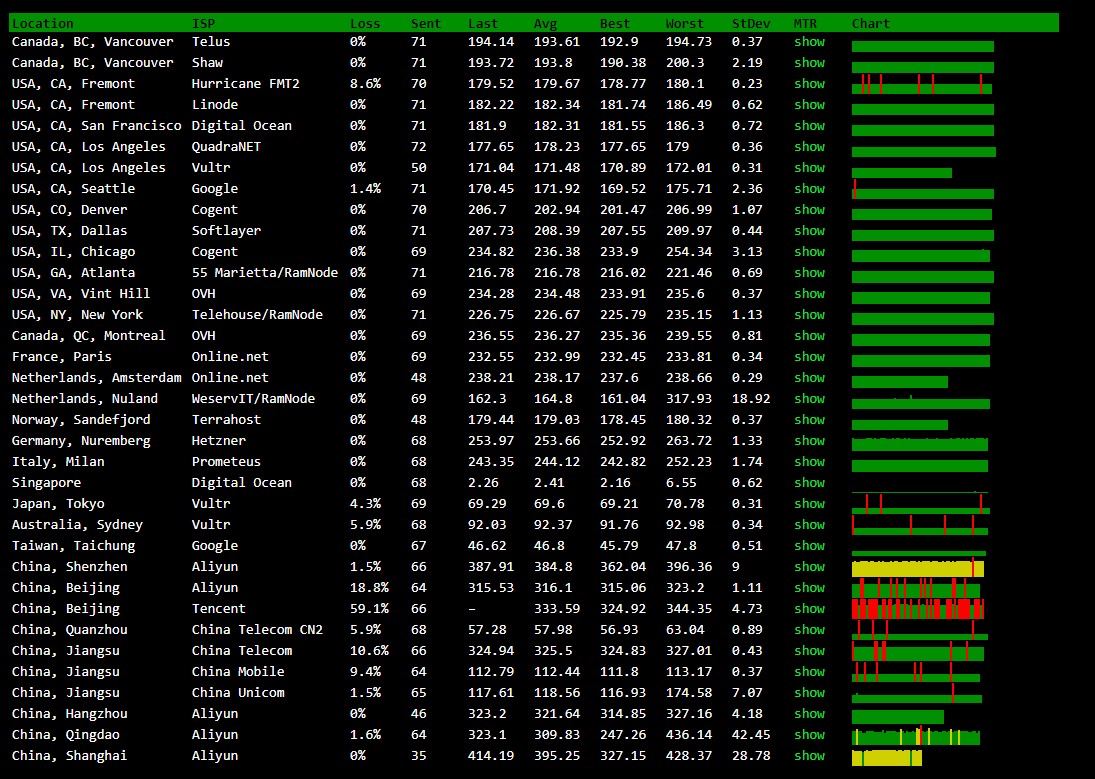Open 'show' link for Hetzner Nuremberg
Viewport: 1095px width, 779px height.
809,440
